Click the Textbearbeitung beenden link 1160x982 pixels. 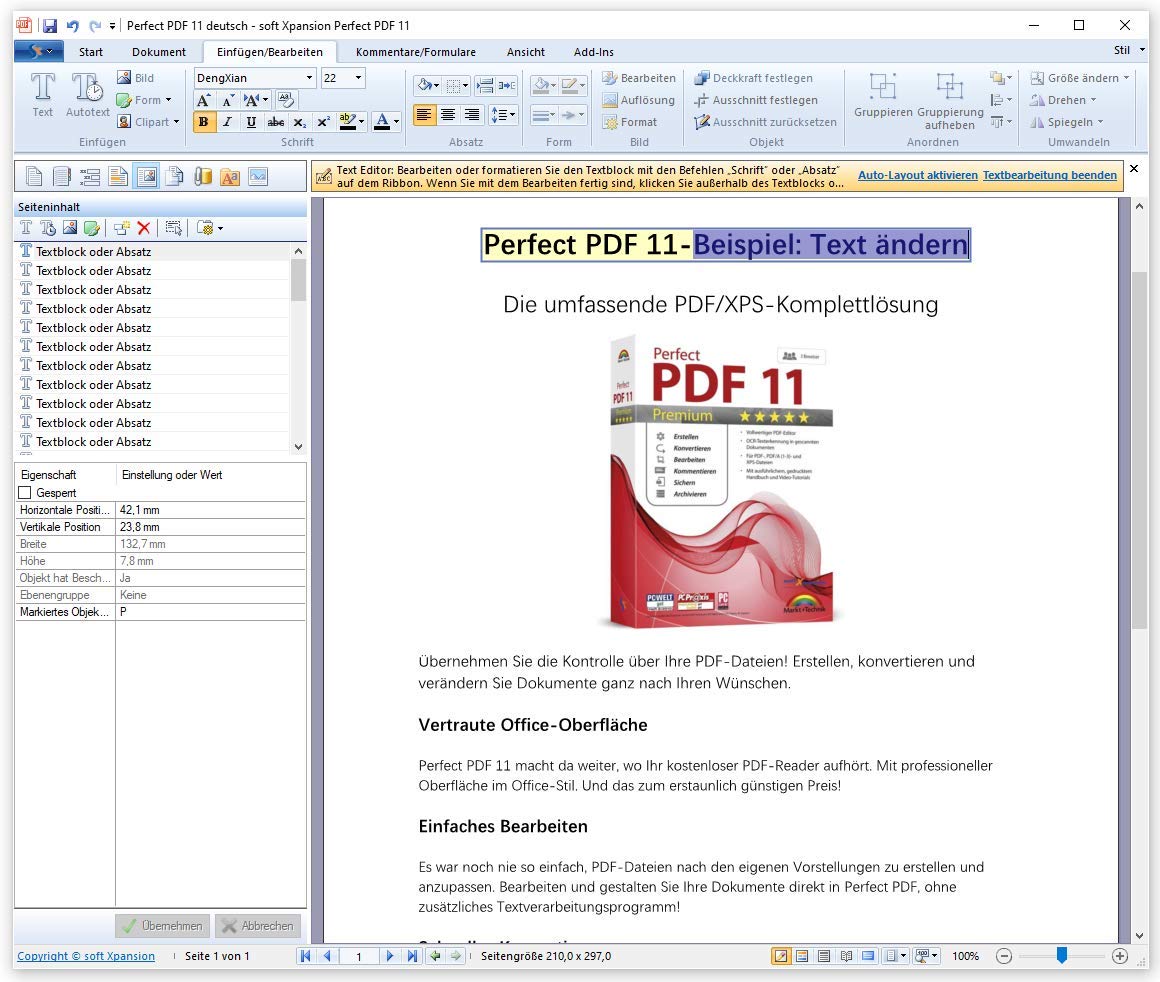coord(1050,175)
